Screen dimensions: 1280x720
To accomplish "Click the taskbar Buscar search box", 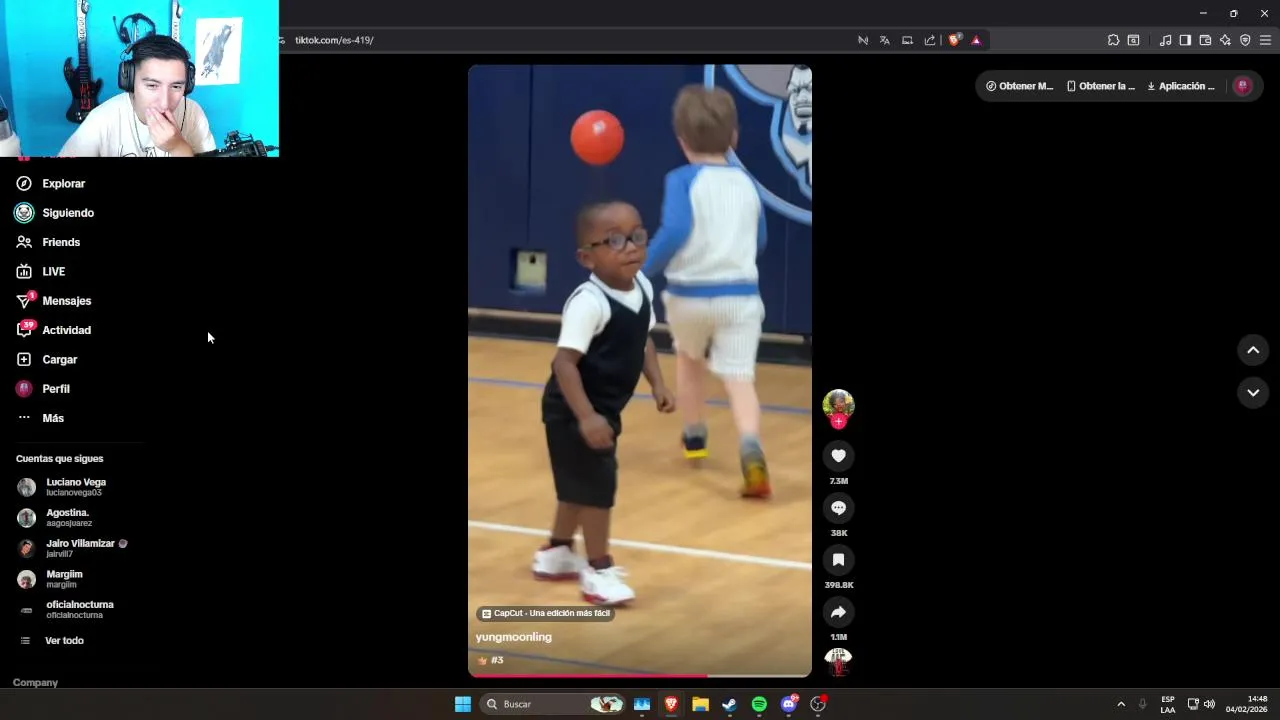I will point(553,704).
